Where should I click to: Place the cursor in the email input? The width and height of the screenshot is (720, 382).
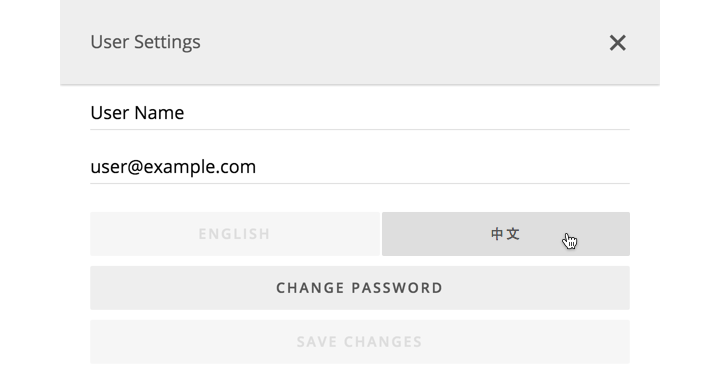360,167
